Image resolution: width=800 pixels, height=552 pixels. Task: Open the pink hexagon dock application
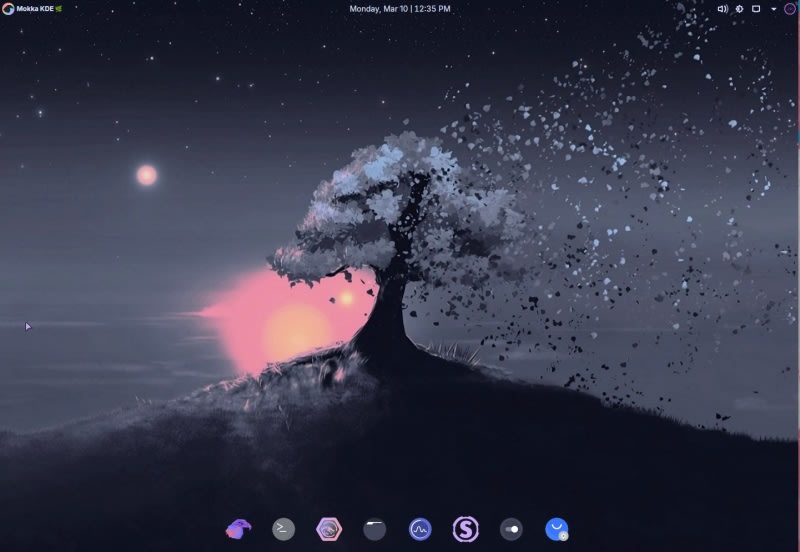(x=328, y=529)
